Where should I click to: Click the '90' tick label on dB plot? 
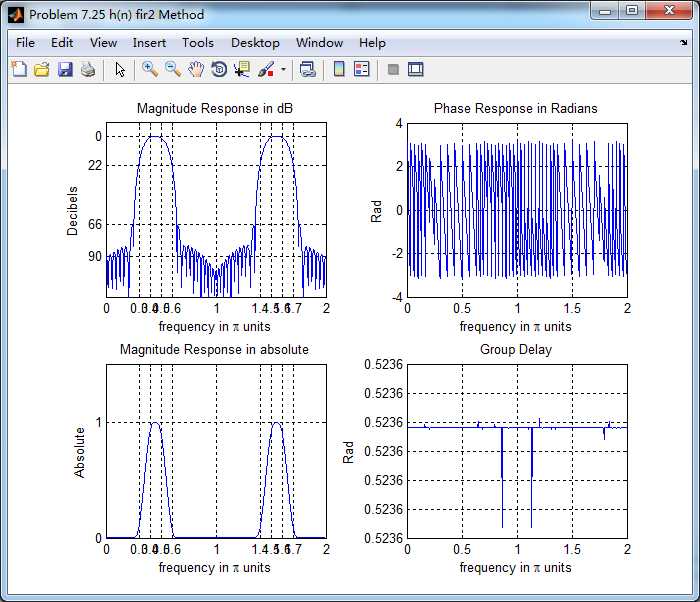(x=95, y=256)
